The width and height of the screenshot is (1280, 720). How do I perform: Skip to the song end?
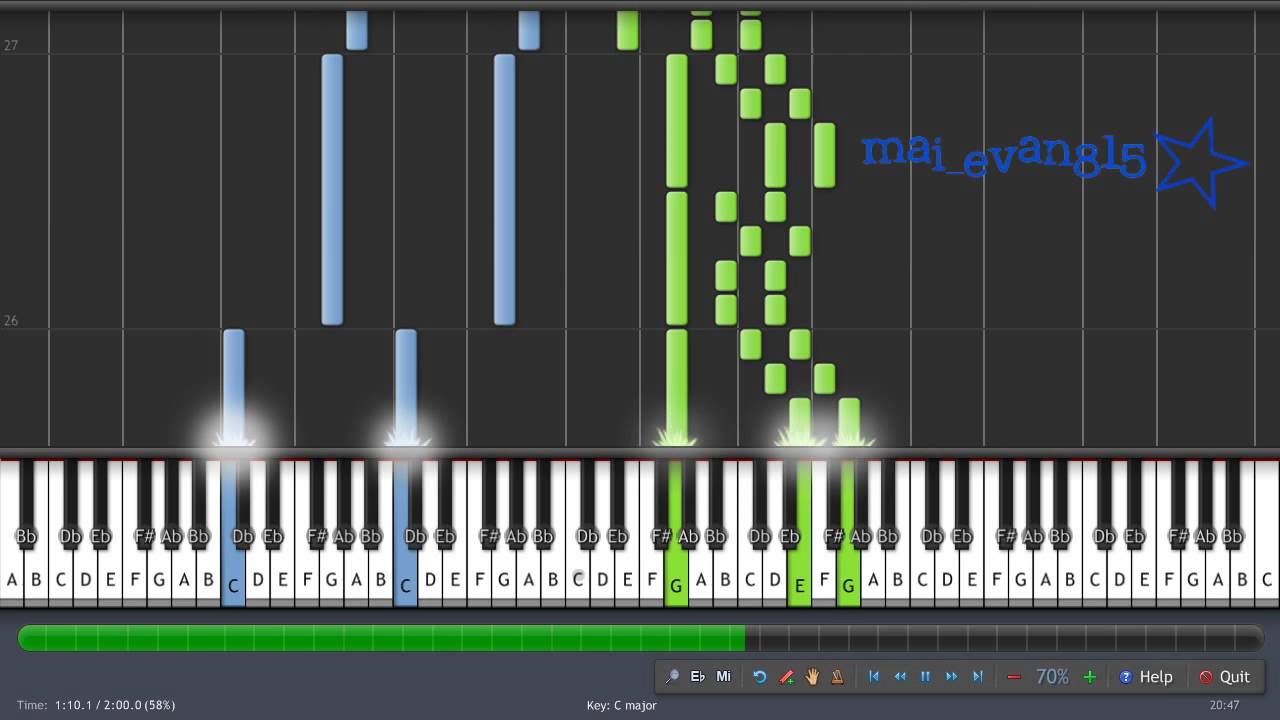click(x=978, y=677)
